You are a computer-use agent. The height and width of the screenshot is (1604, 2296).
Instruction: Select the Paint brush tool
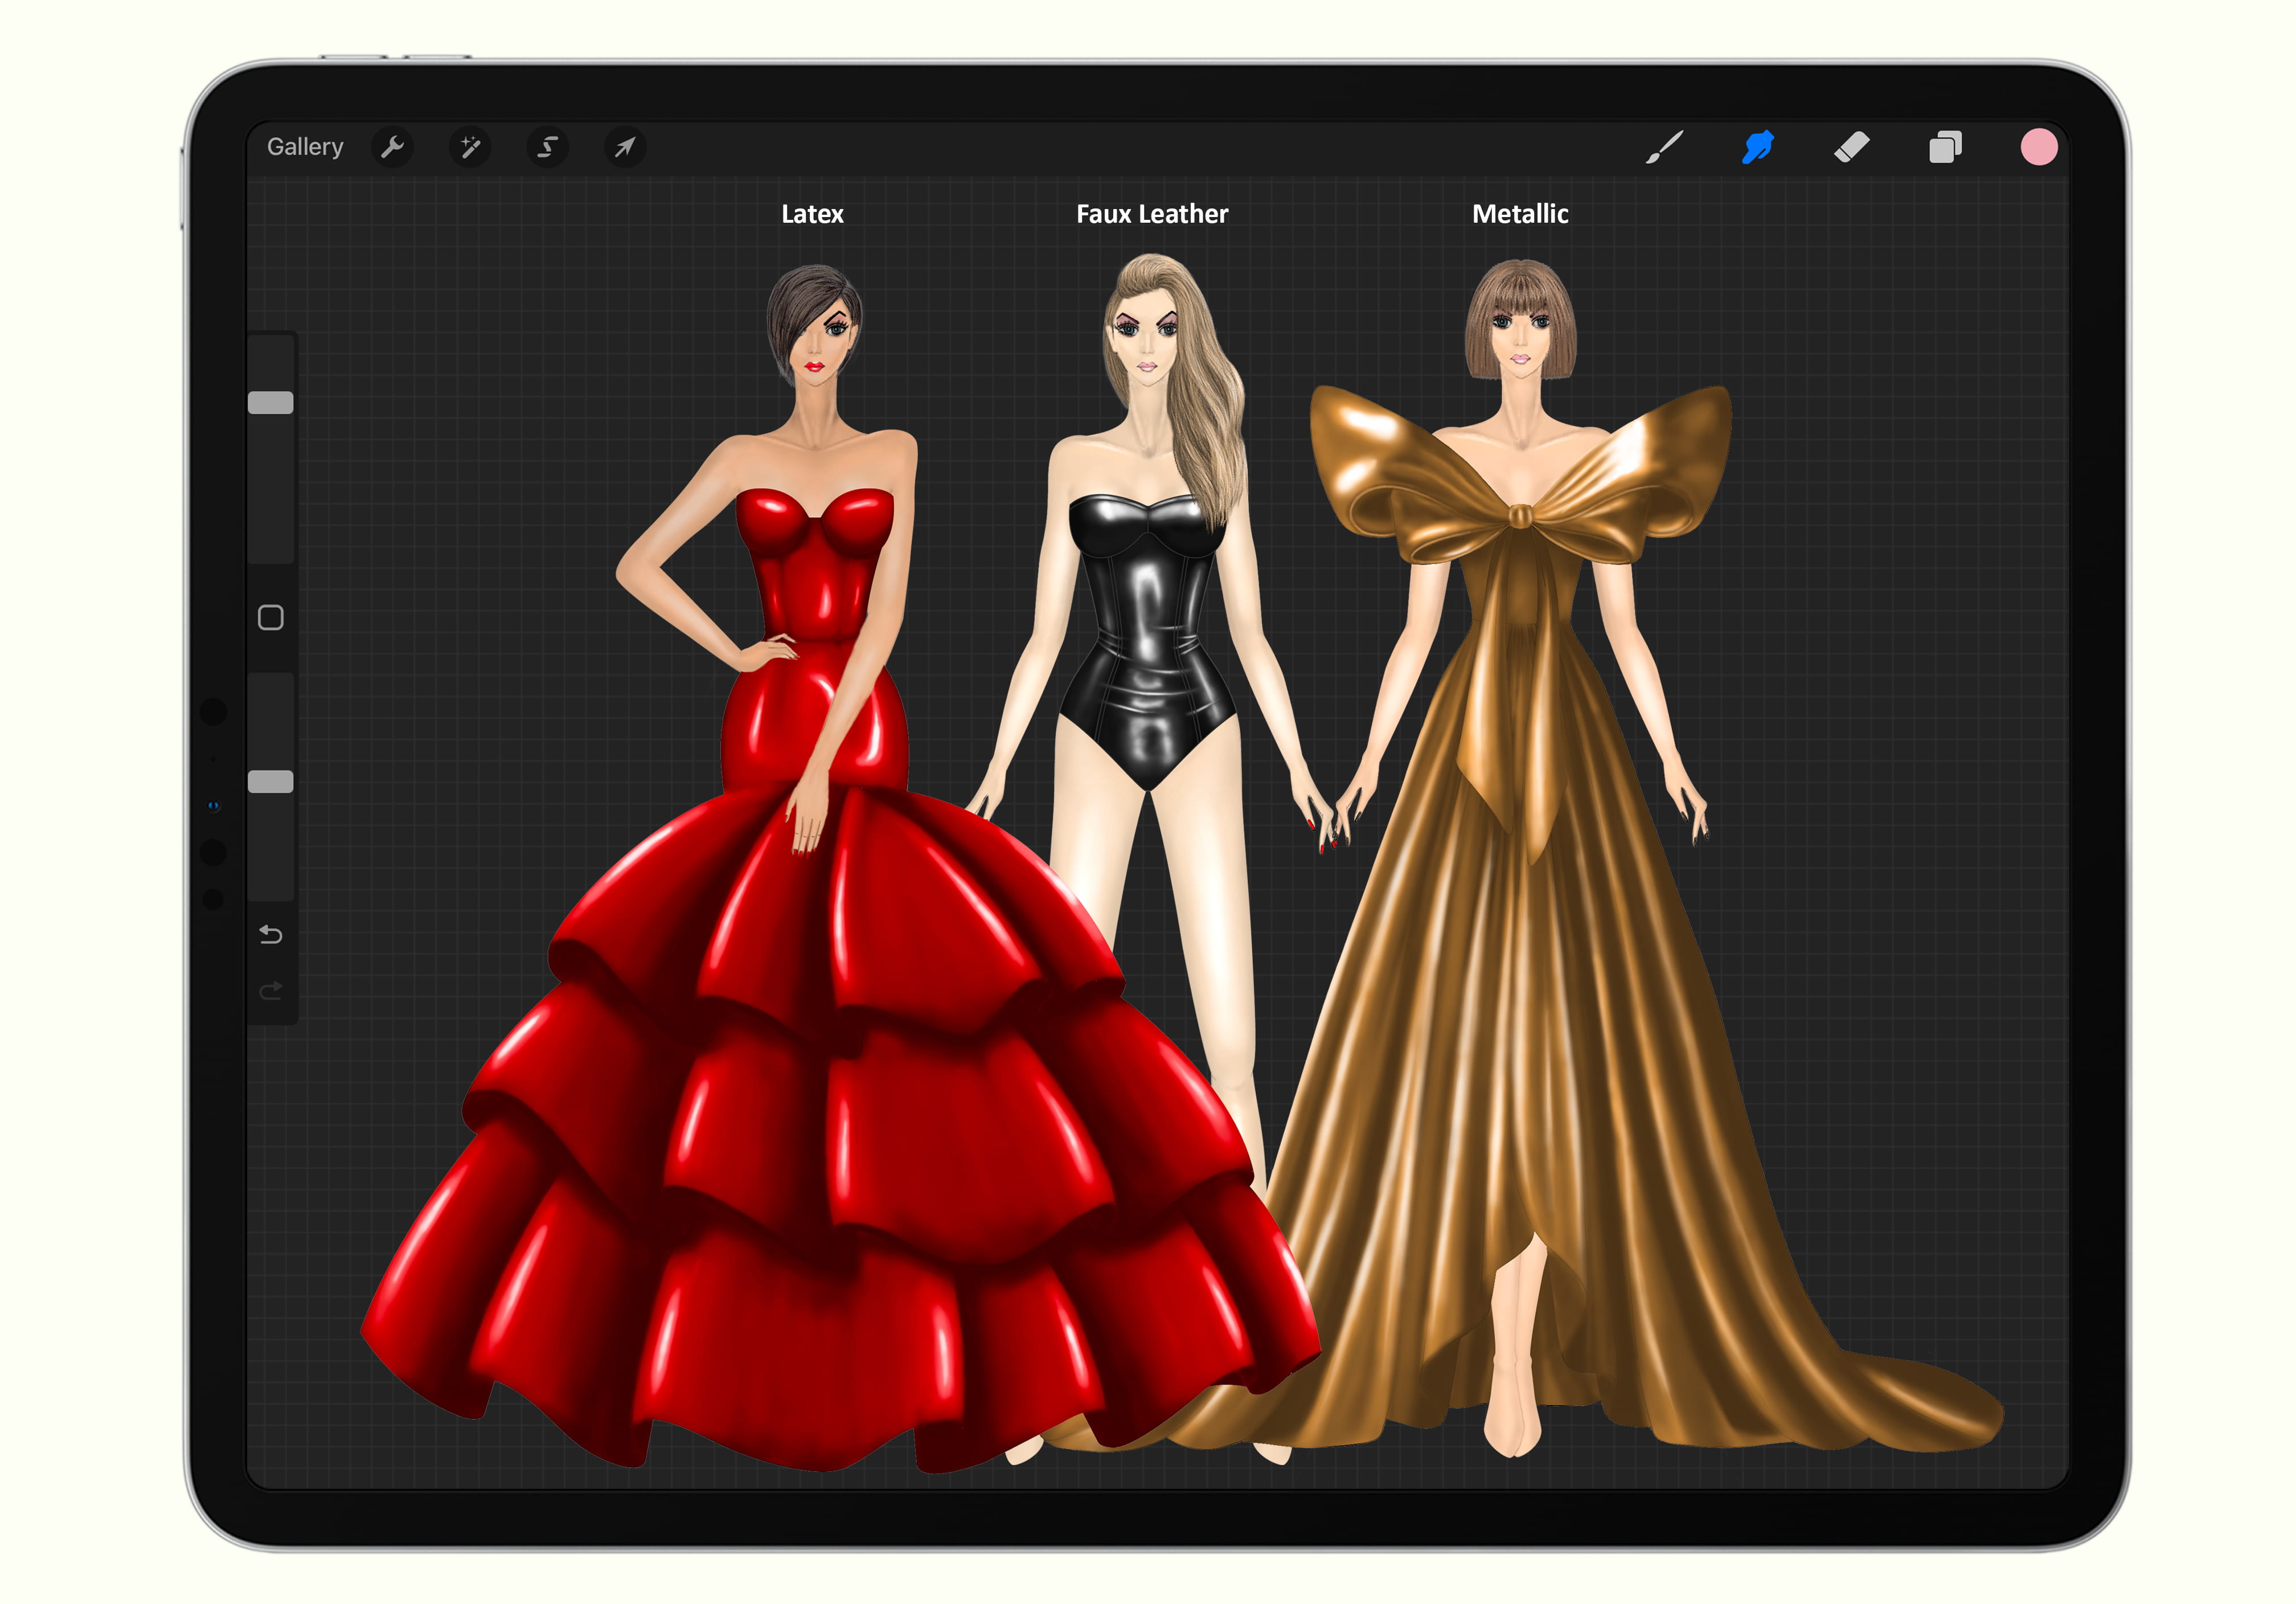[1665, 147]
